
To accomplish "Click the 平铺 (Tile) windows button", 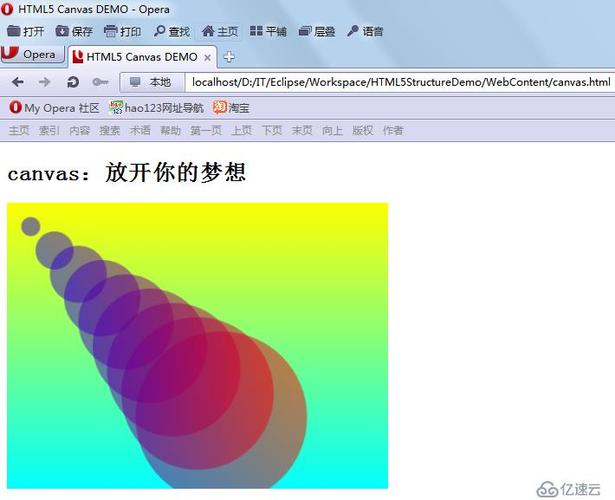I will 268,31.
